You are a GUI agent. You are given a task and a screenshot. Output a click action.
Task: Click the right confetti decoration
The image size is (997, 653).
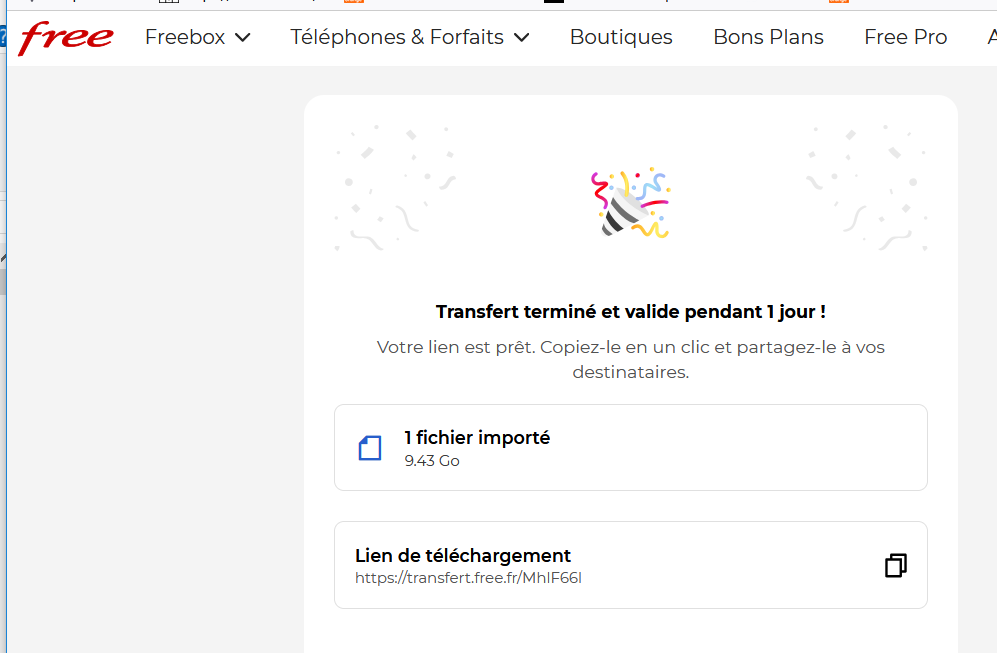click(866, 188)
